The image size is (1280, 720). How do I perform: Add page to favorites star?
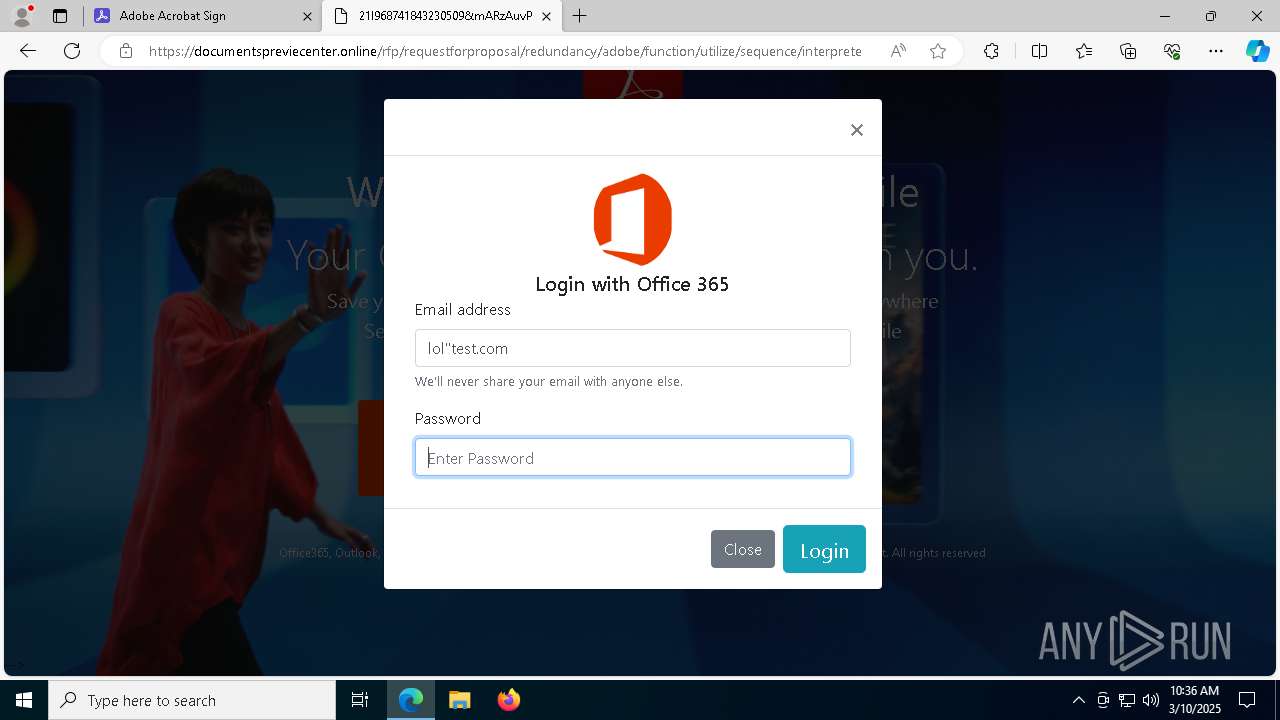coord(938,51)
